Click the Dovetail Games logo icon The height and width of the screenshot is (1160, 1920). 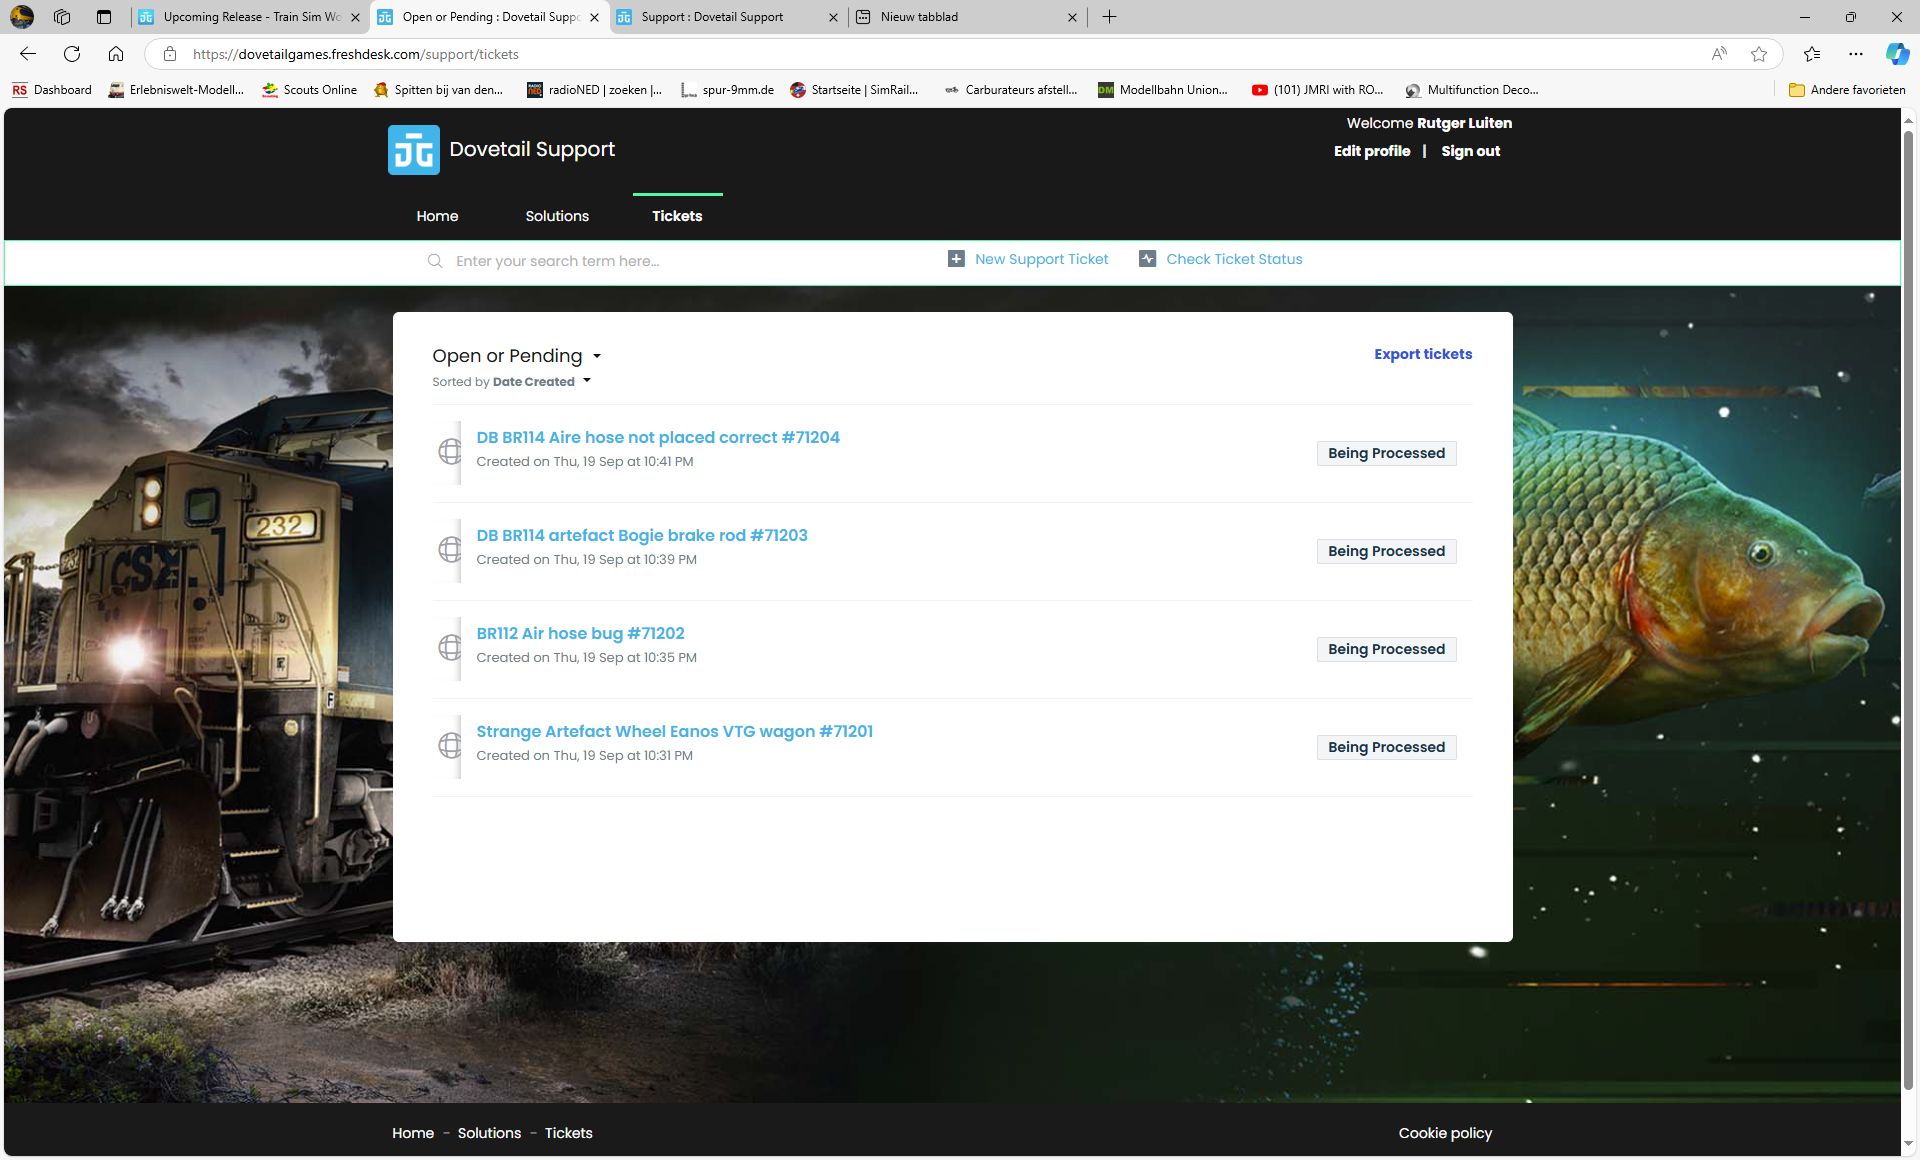413,150
